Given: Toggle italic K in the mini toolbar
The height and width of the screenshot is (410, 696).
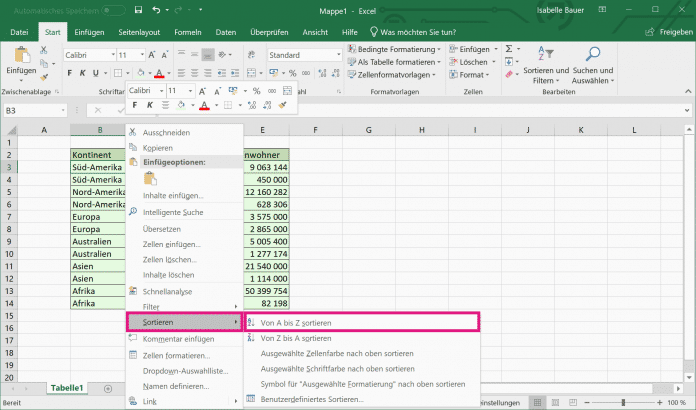Looking at the screenshot, I should [x=150, y=104].
